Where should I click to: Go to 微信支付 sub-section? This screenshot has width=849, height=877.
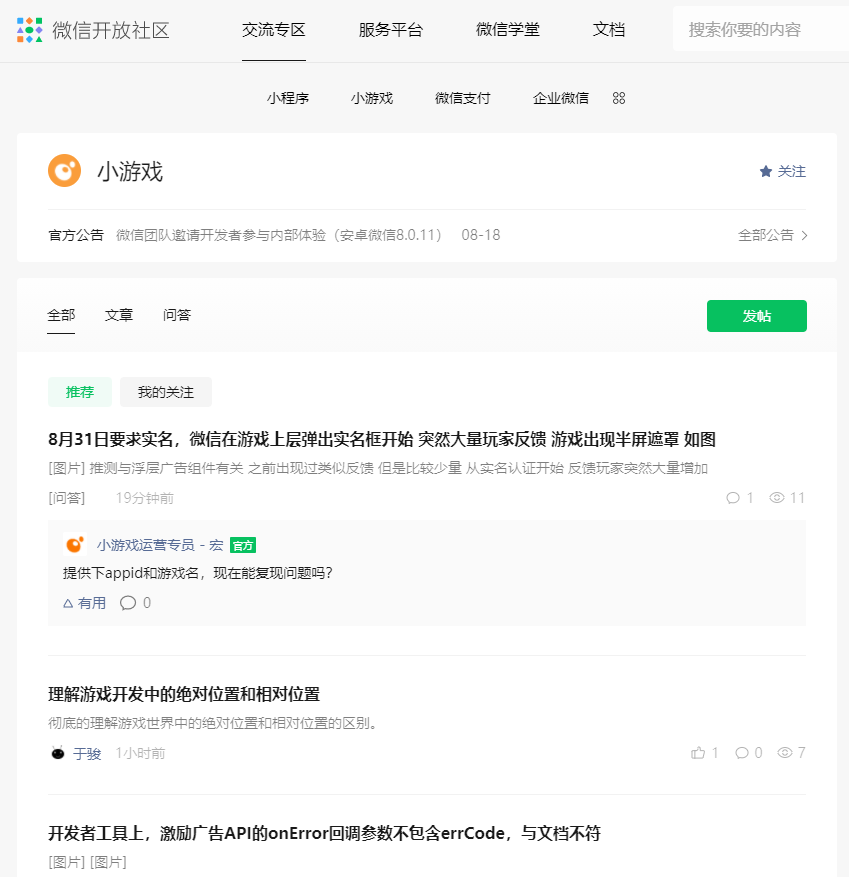pyautogui.click(x=463, y=98)
